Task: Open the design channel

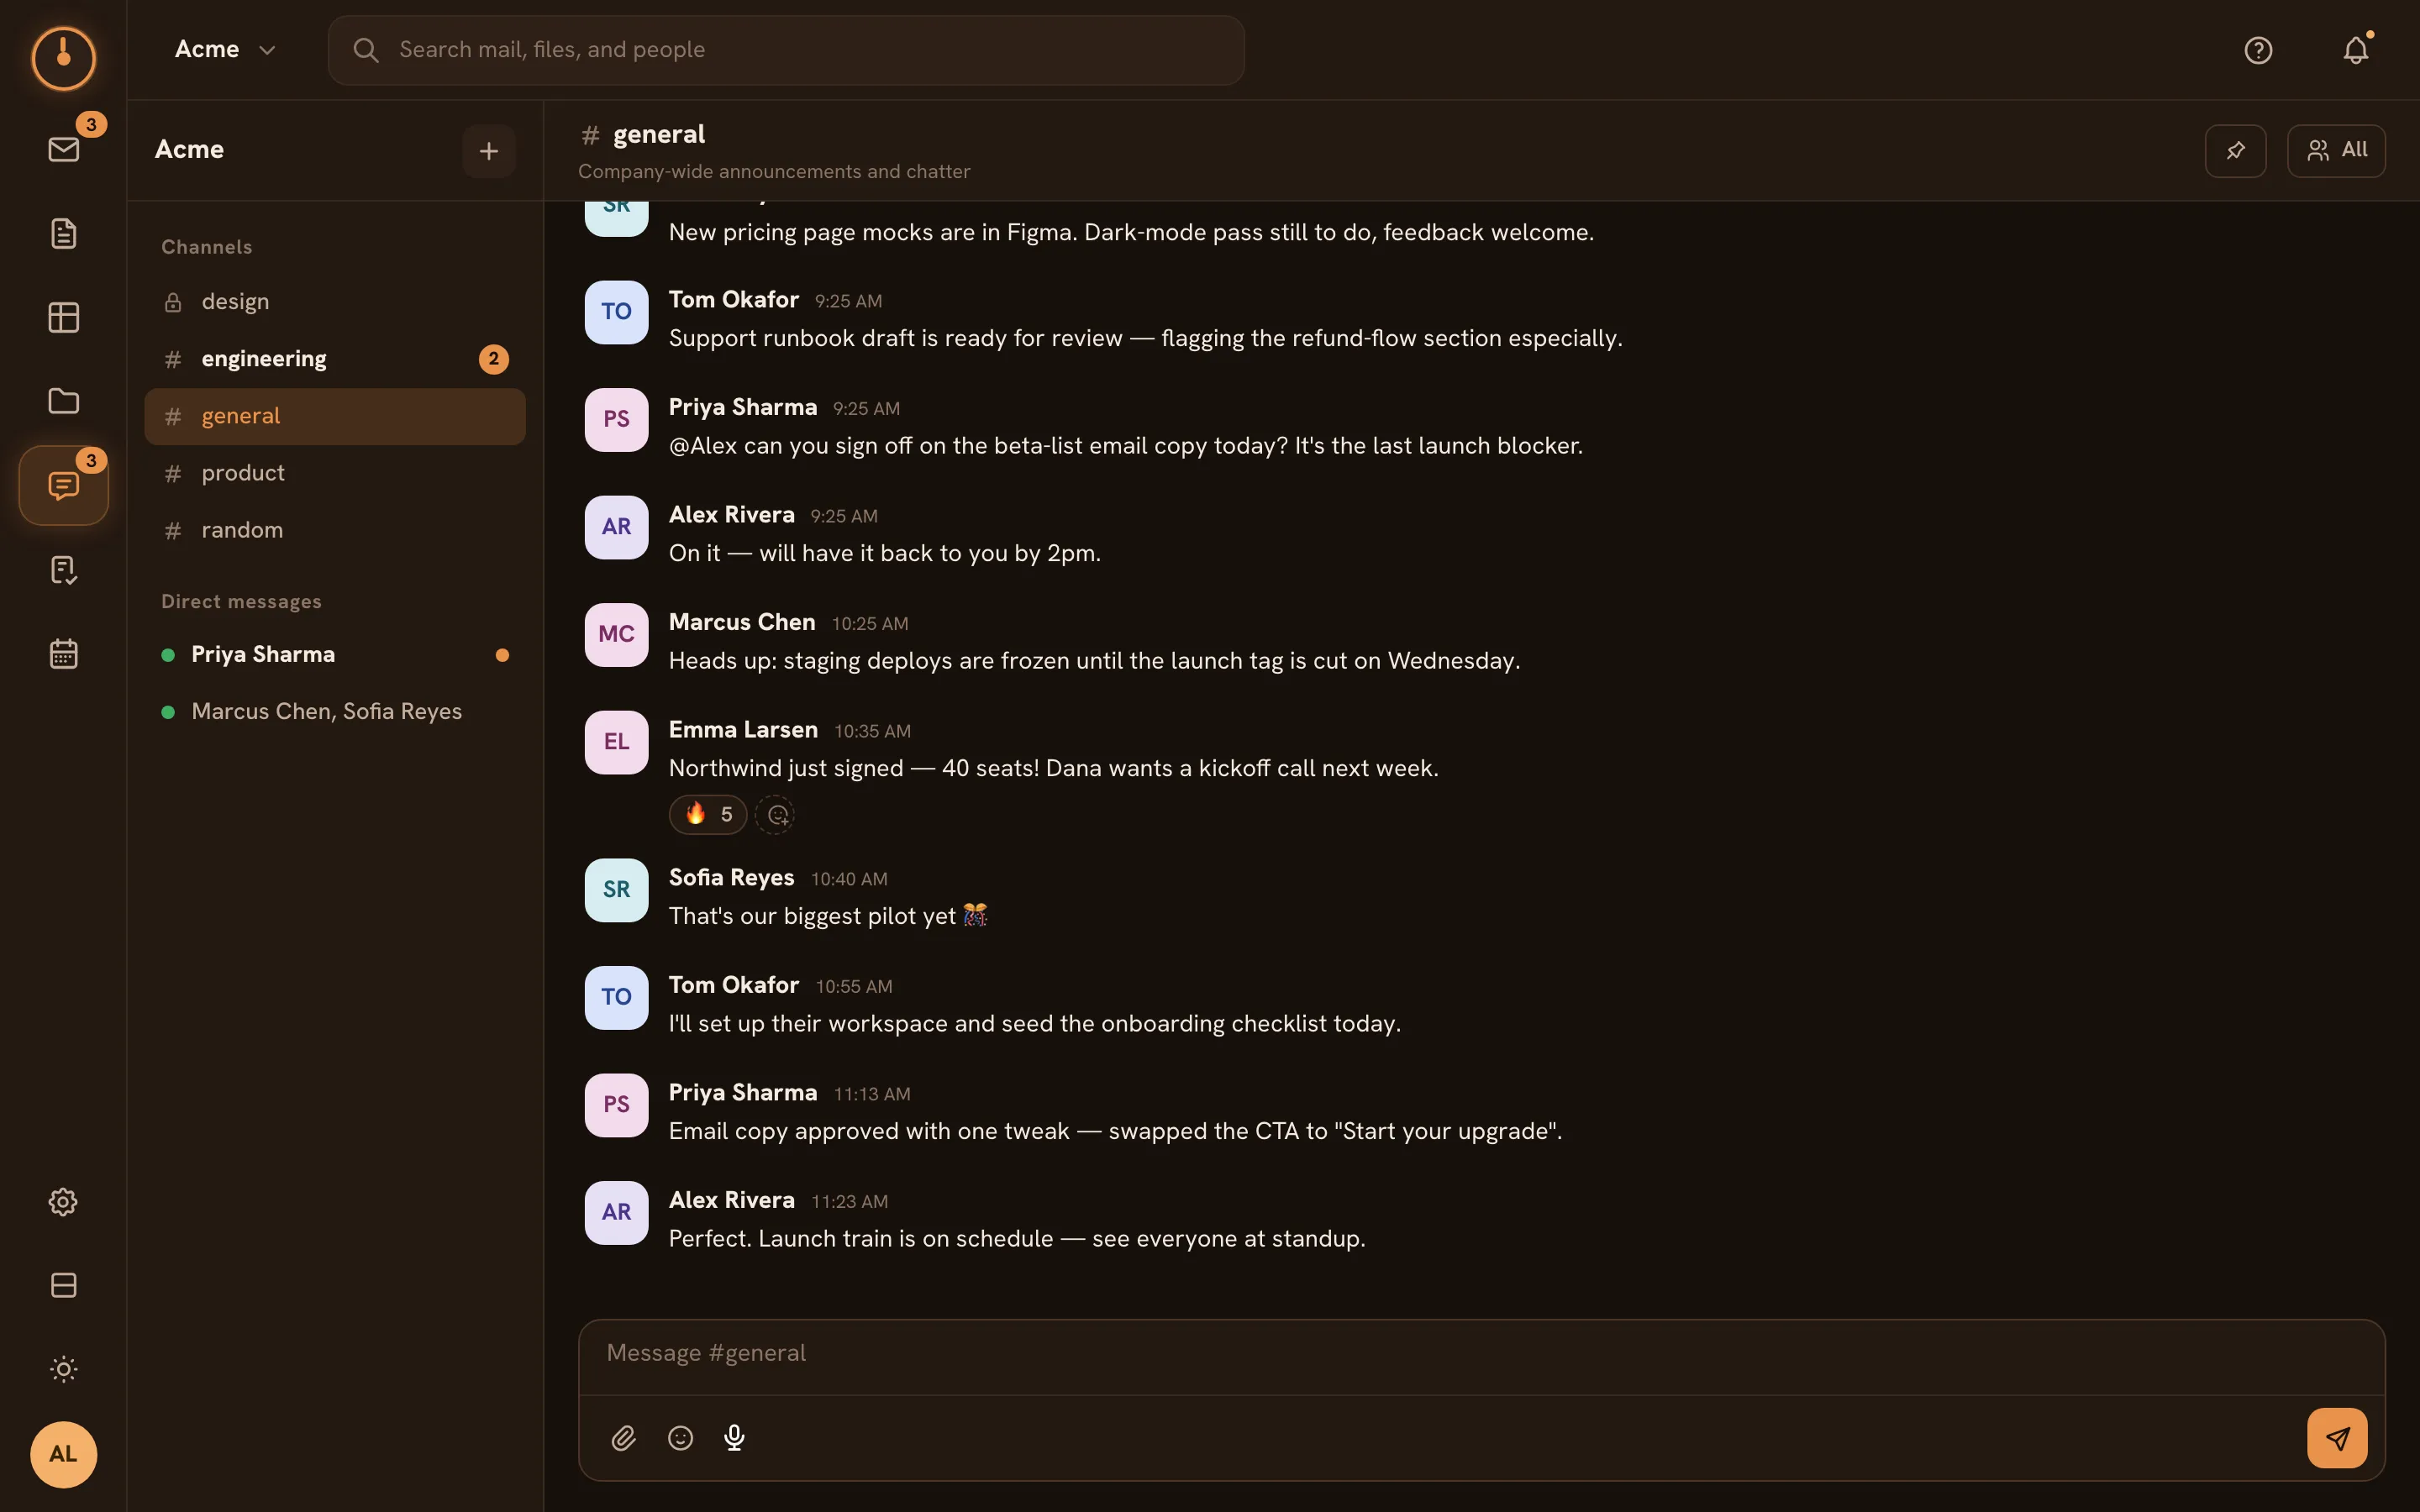Action: coord(334,302)
